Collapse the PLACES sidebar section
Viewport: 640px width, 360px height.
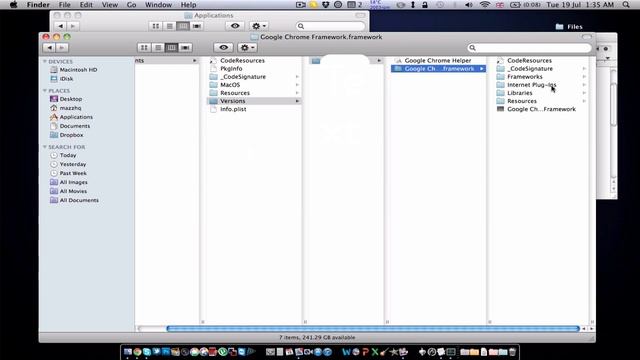44,91
